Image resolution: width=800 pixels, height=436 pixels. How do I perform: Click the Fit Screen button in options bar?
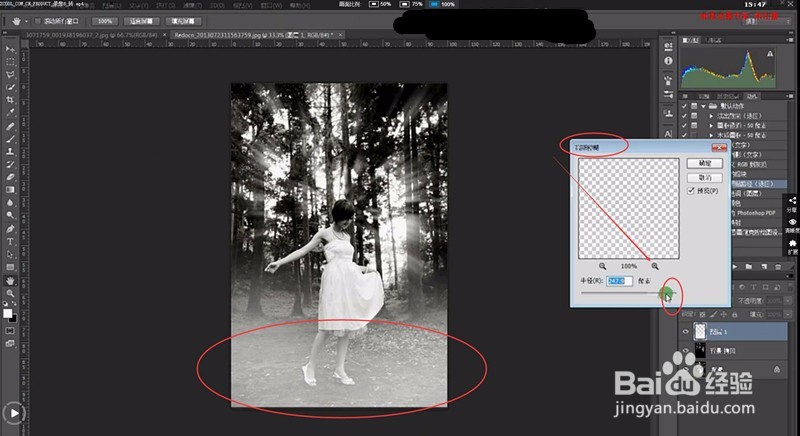141,21
